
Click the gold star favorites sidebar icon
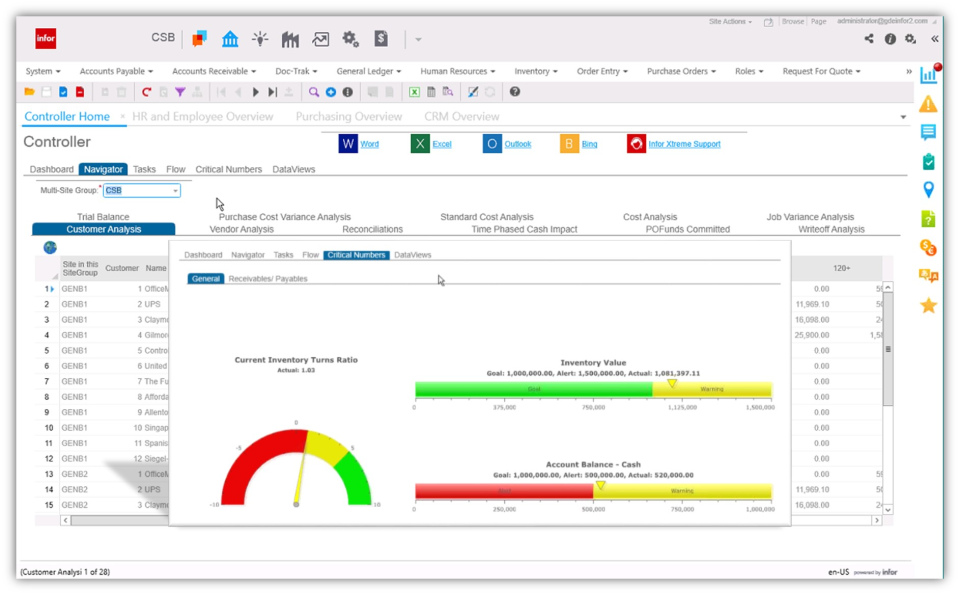pos(928,305)
